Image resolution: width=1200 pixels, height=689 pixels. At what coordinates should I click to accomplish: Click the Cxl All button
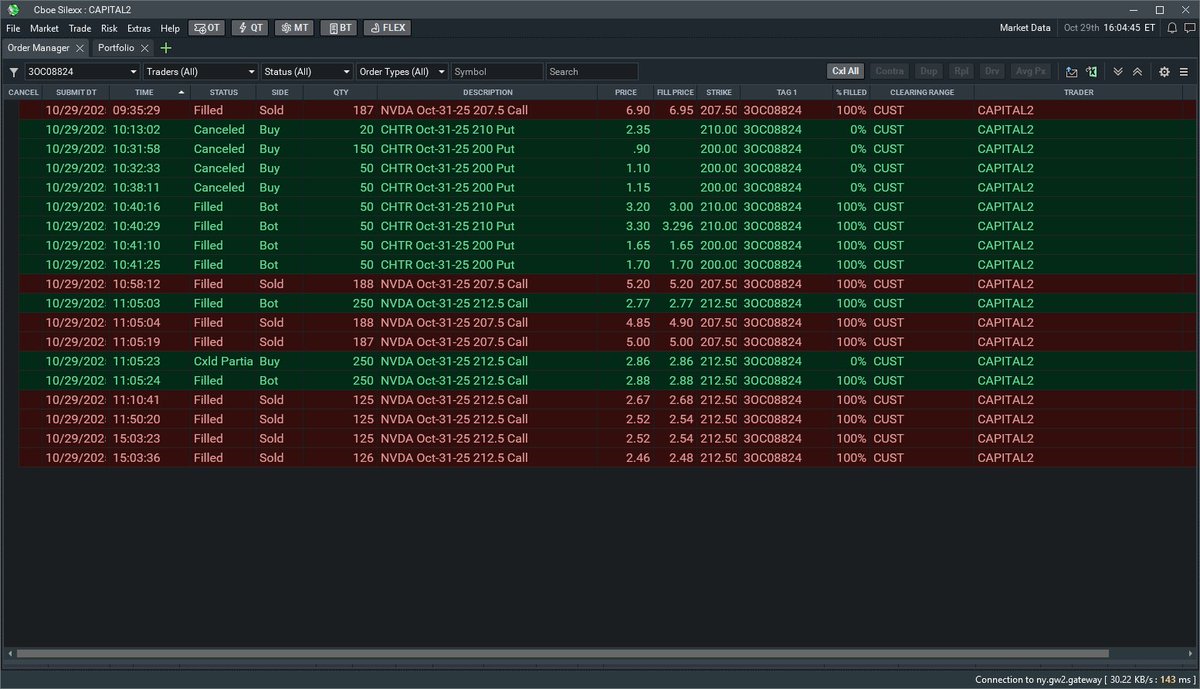tap(846, 72)
